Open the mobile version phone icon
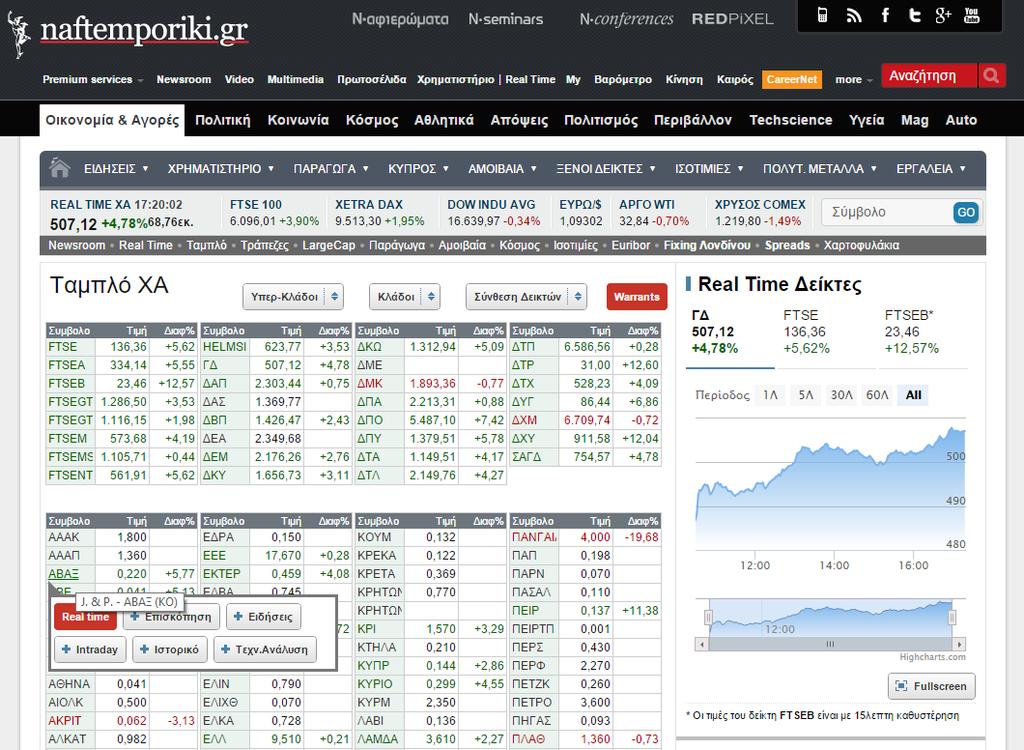 coord(823,15)
